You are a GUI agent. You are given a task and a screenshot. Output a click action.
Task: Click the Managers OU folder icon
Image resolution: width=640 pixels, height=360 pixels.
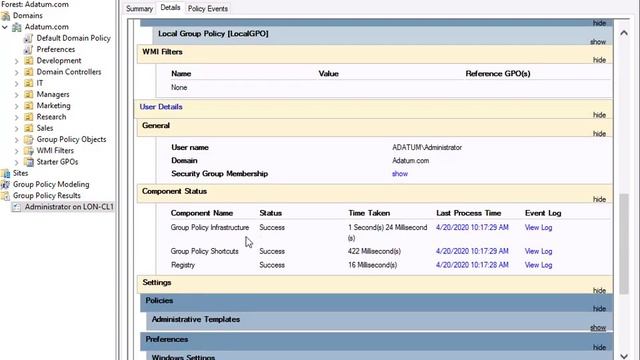[x=29, y=95]
